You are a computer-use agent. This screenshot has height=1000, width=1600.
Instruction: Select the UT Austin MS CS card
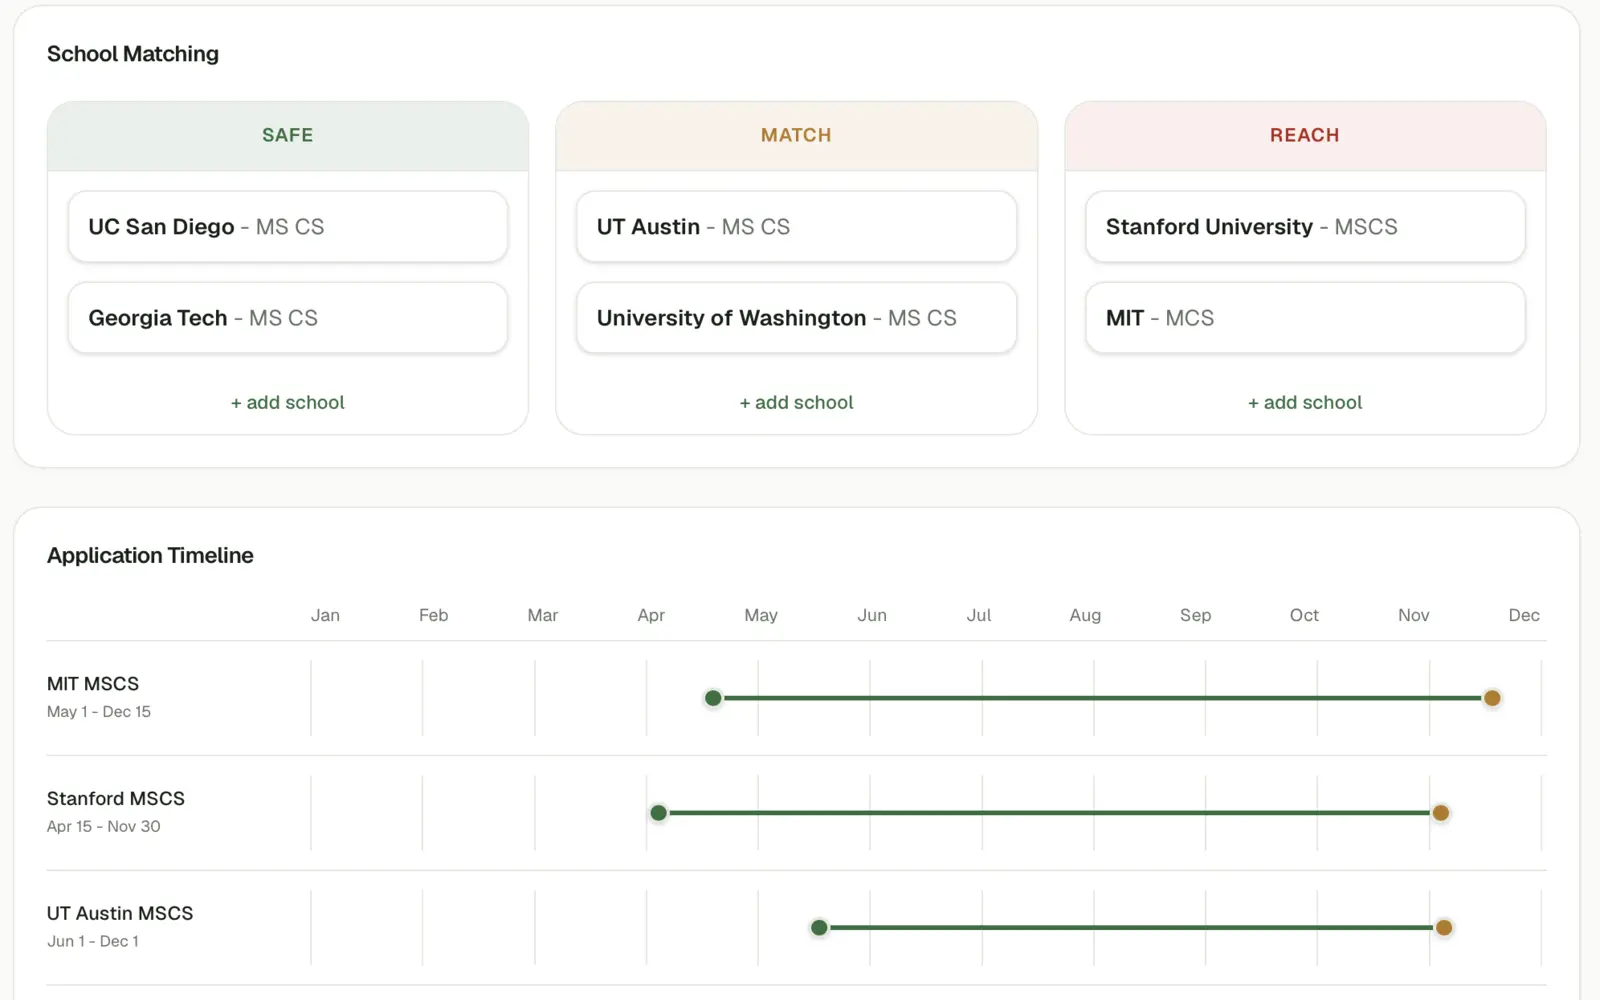pos(796,227)
